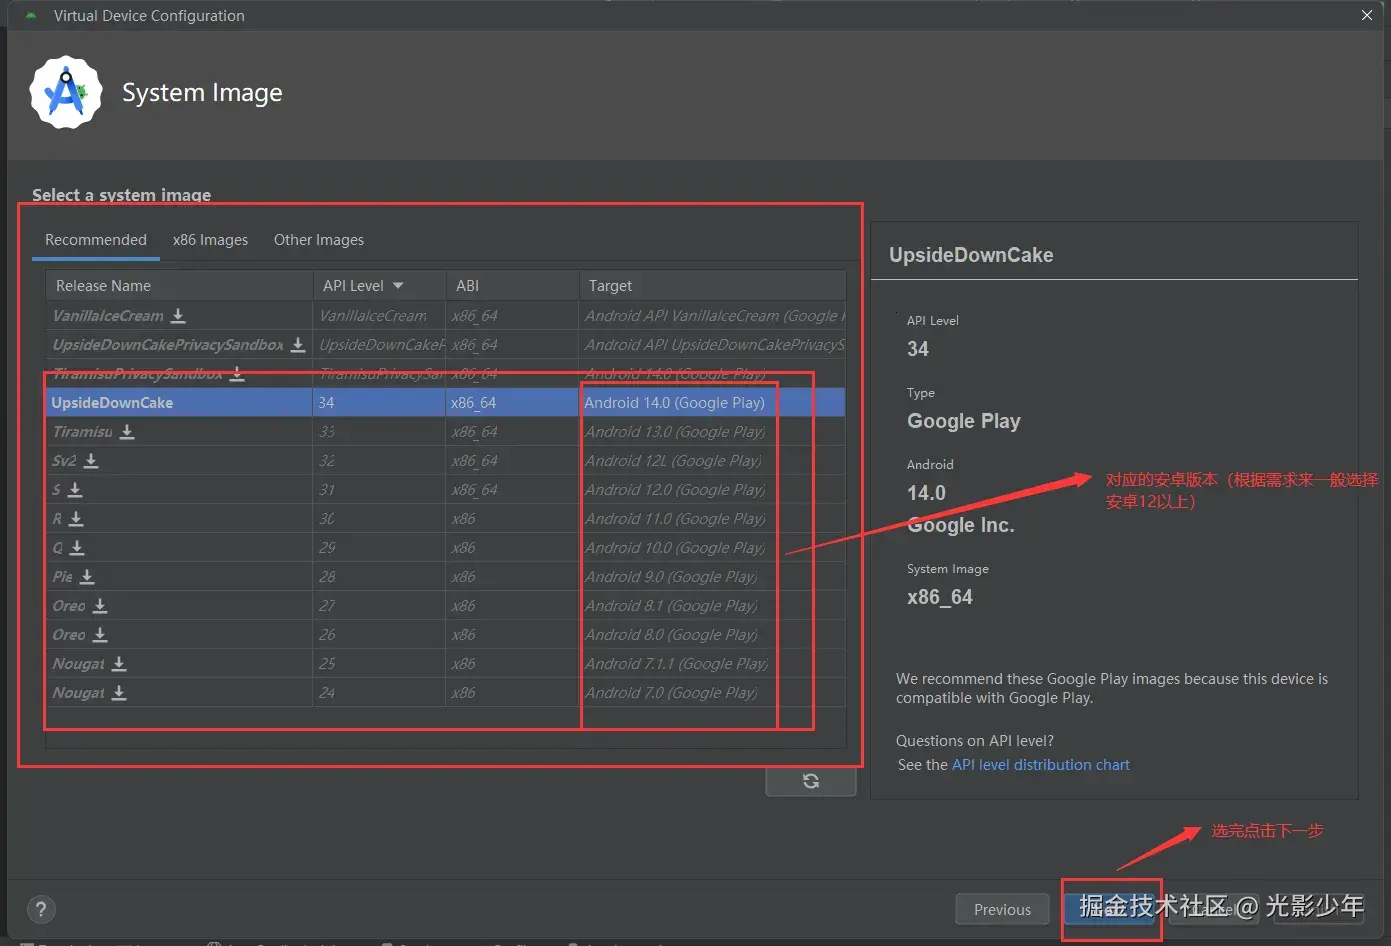Sort by API Level dropdown arrow

click(x=398, y=286)
